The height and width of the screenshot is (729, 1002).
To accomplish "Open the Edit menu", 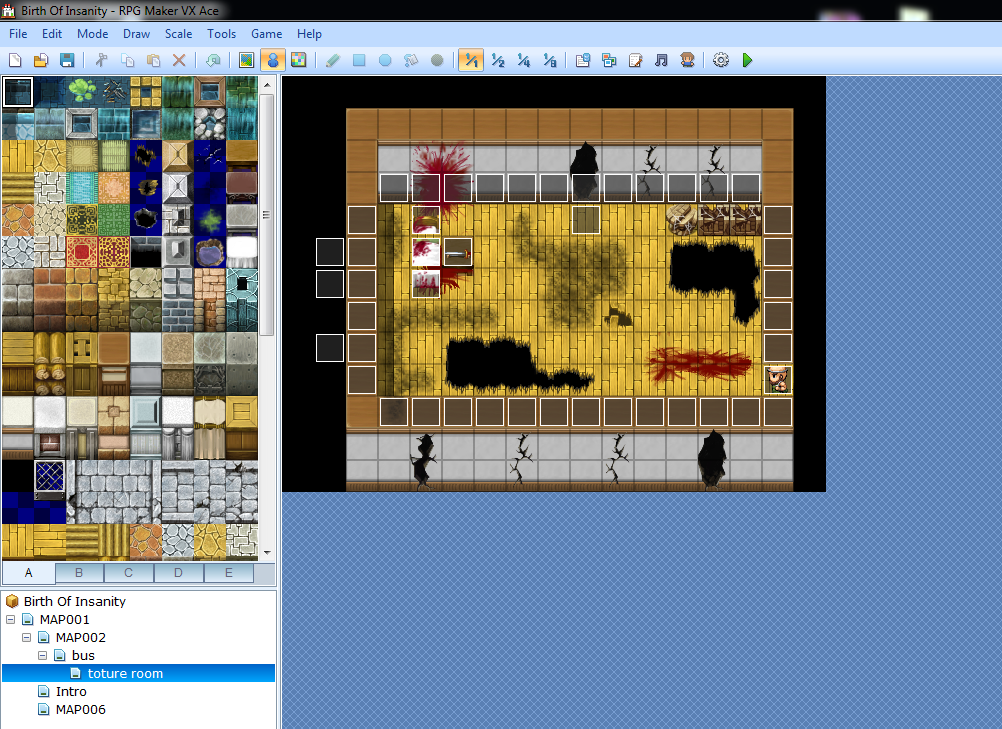I will pyautogui.click(x=52, y=34).
